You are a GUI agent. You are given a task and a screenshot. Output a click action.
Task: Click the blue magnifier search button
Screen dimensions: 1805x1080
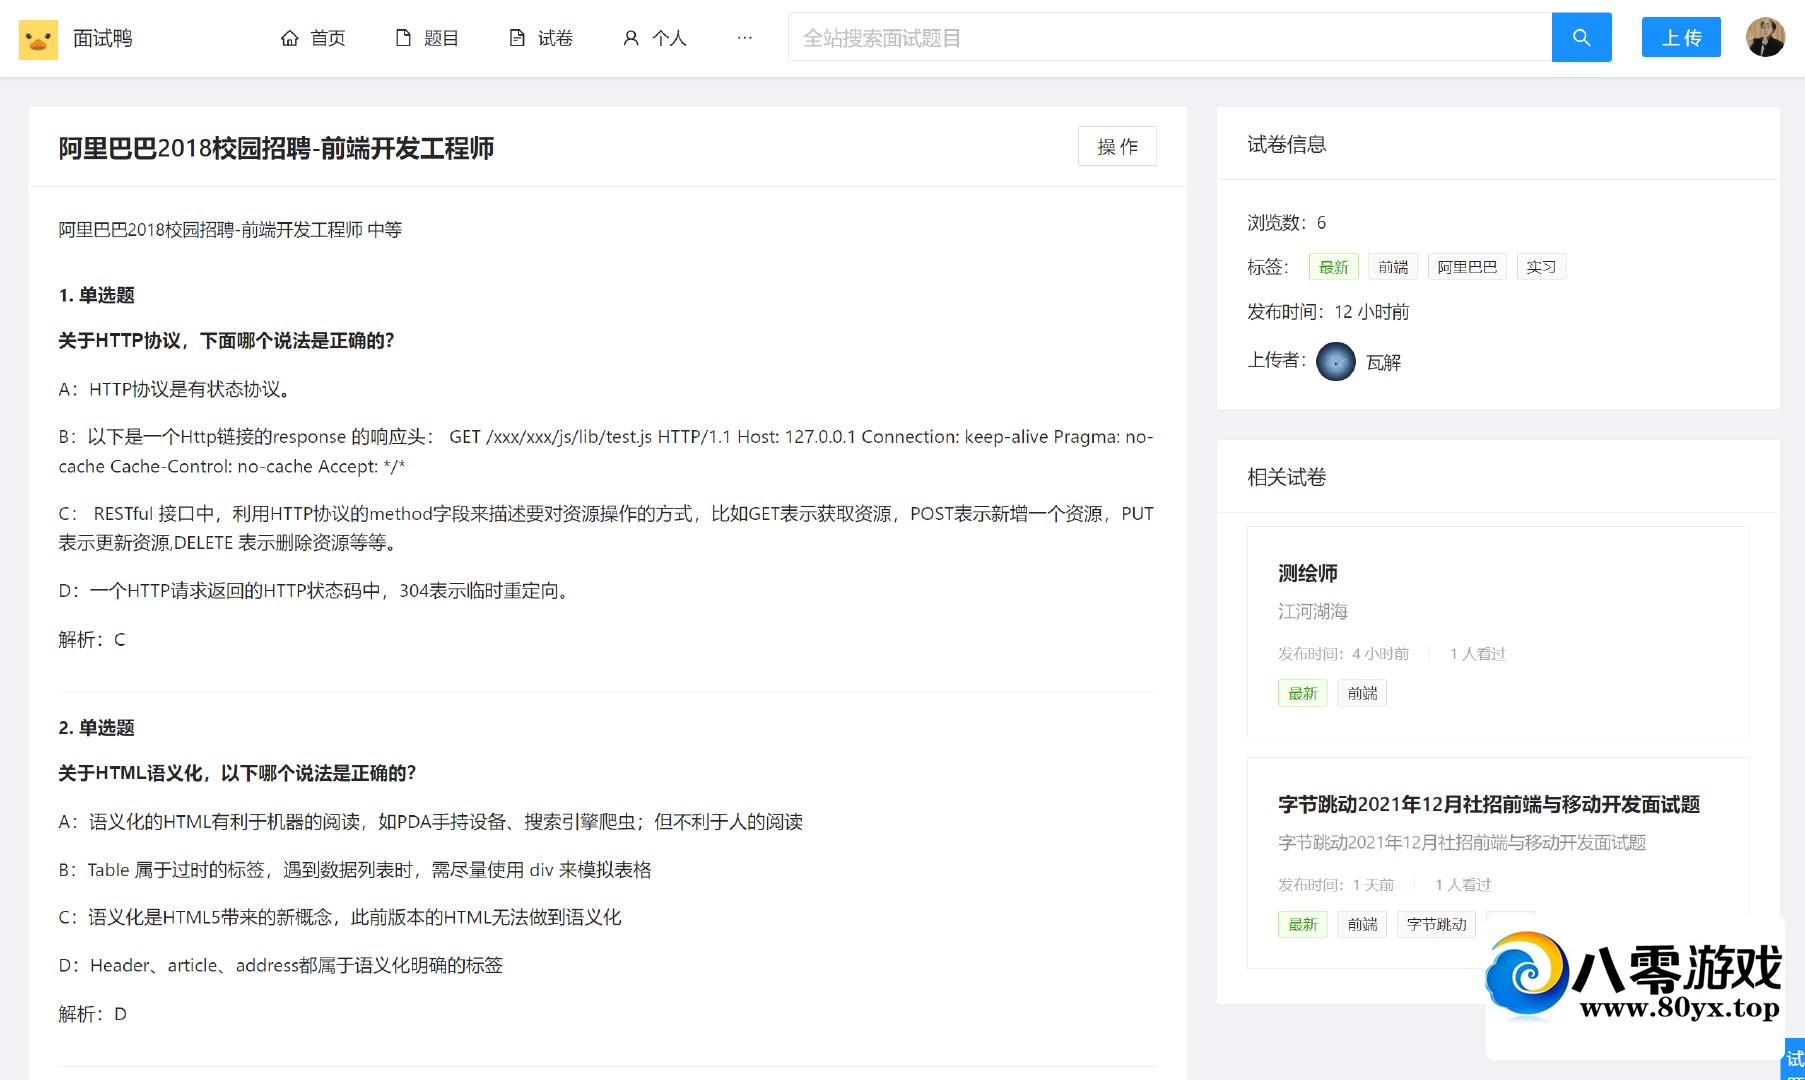click(1581, 37)
